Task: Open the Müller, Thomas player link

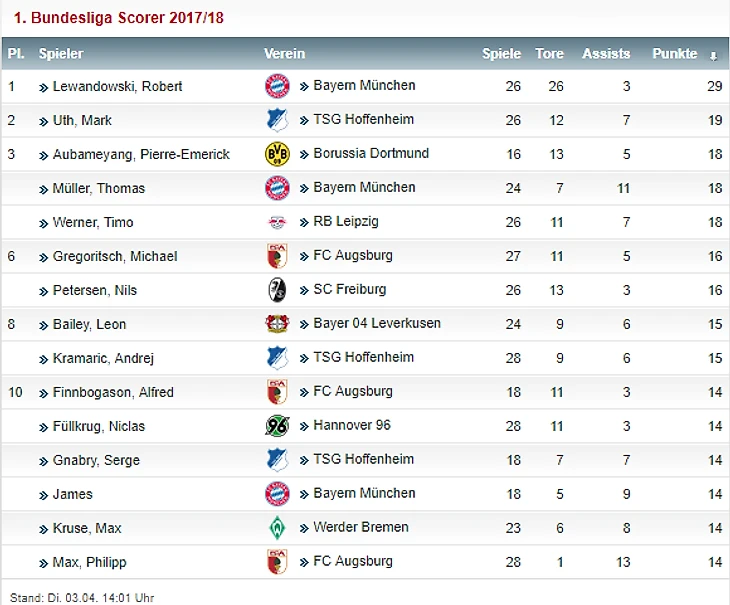Action: [x=99, y=188]
